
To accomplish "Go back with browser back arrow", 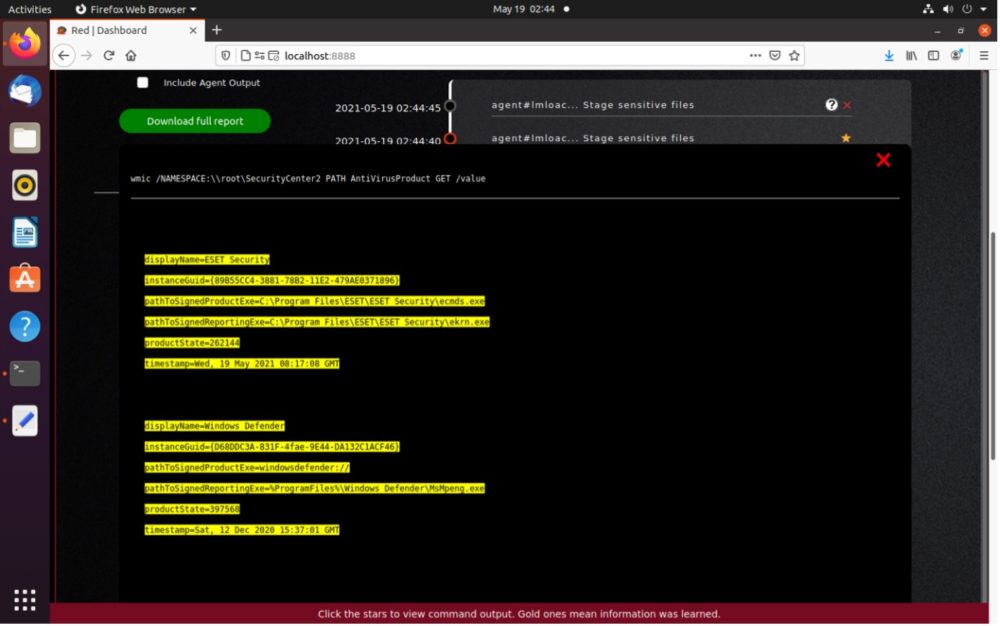I will point(64,55).
